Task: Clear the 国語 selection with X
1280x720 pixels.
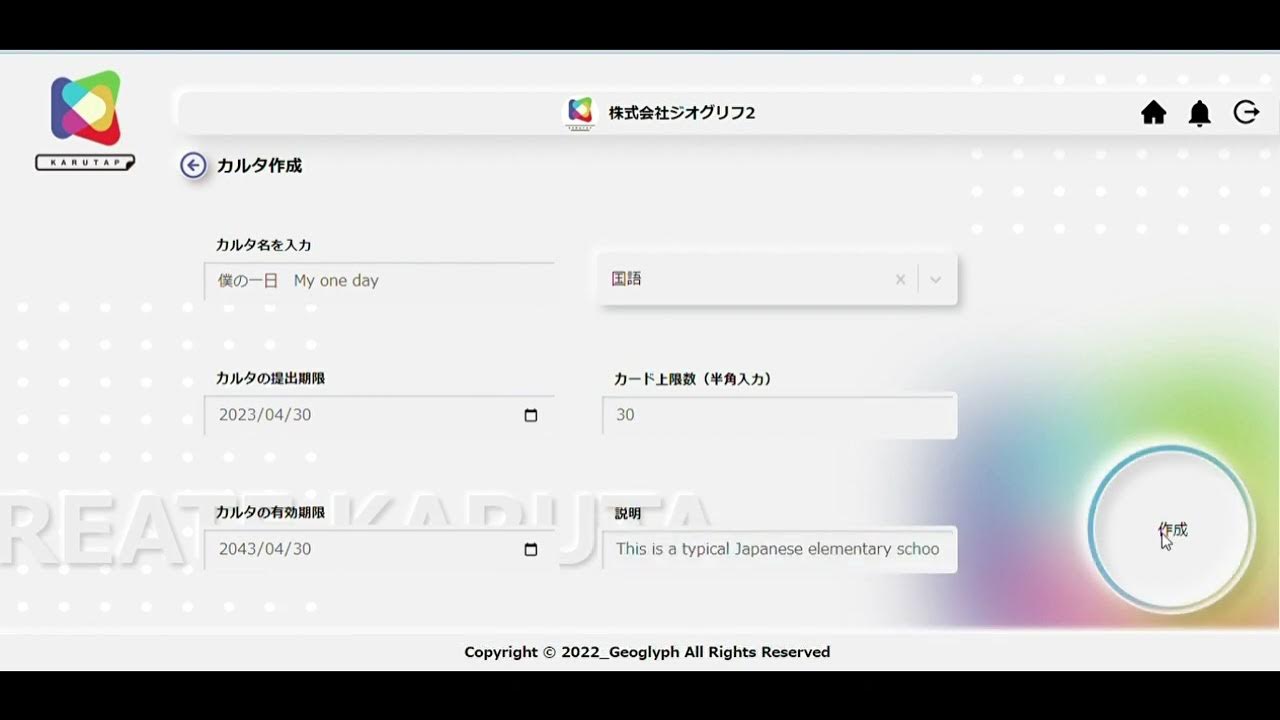Action: click(900, 280)
